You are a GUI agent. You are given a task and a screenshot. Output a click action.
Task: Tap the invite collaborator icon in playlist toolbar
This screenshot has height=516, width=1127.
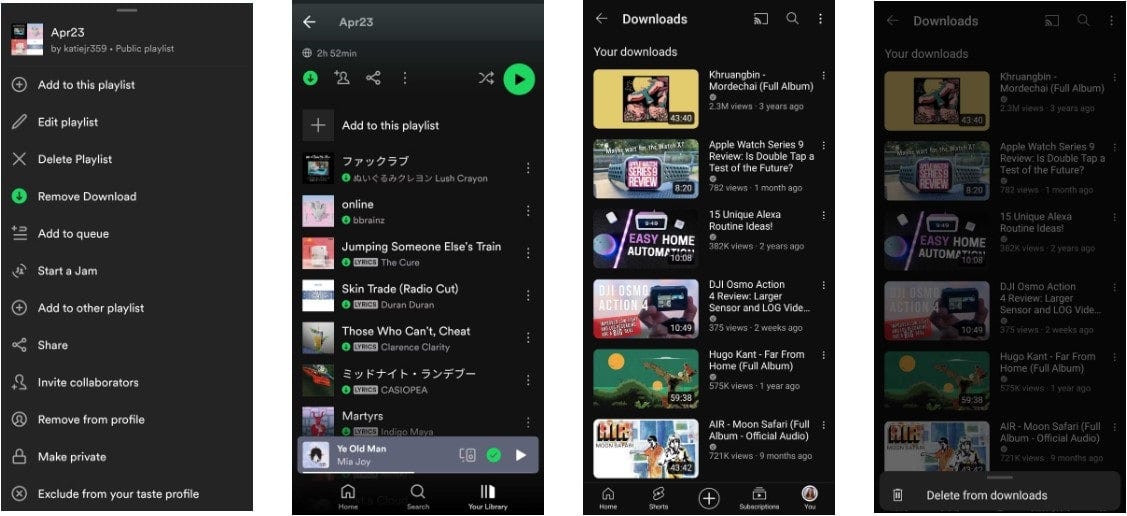(342, 78)
